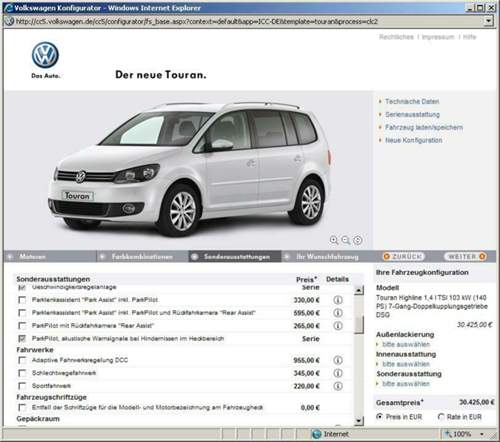Click the ZURÜCK button
The image size is (500, 442).
coord(404,256)
